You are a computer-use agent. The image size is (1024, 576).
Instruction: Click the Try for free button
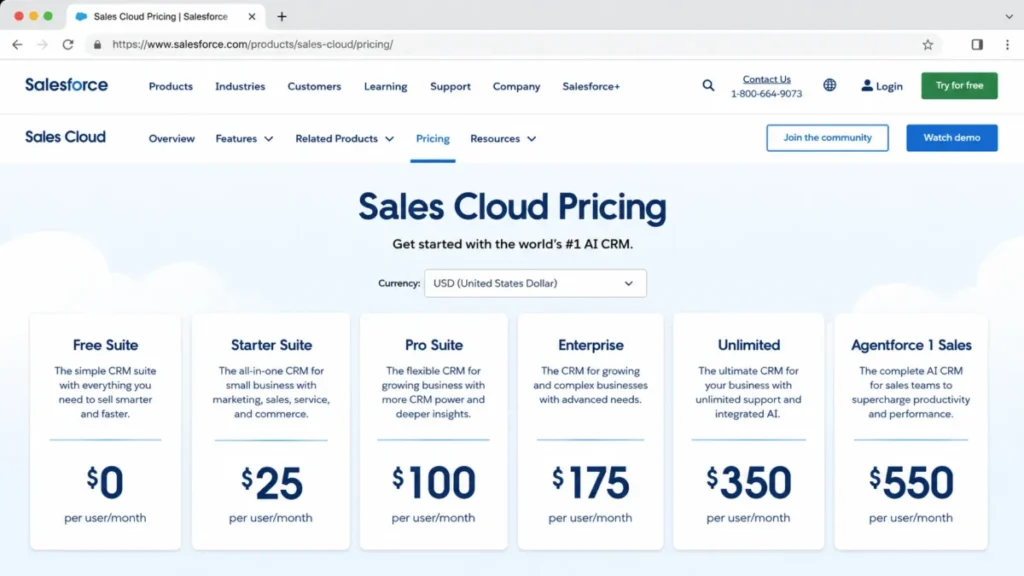959,86
